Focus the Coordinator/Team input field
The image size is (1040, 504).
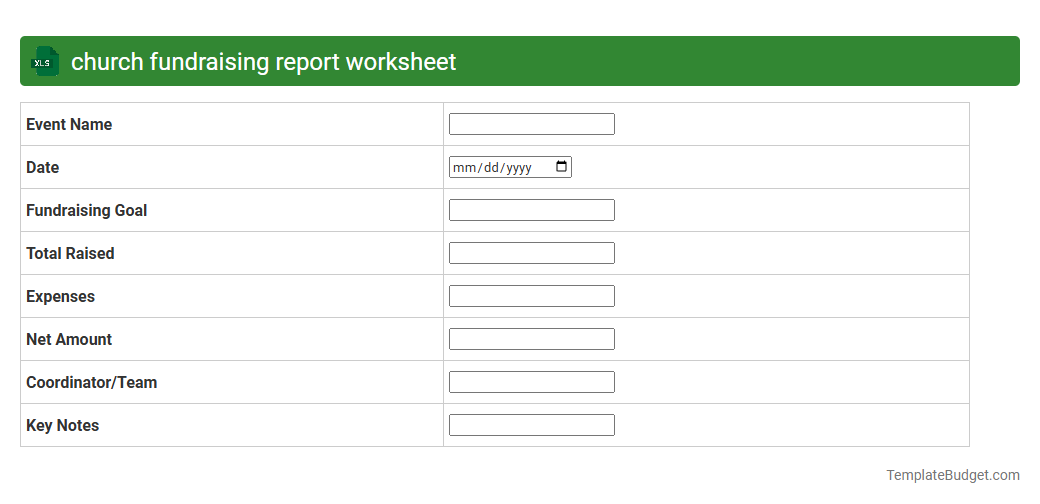(531, 382)
